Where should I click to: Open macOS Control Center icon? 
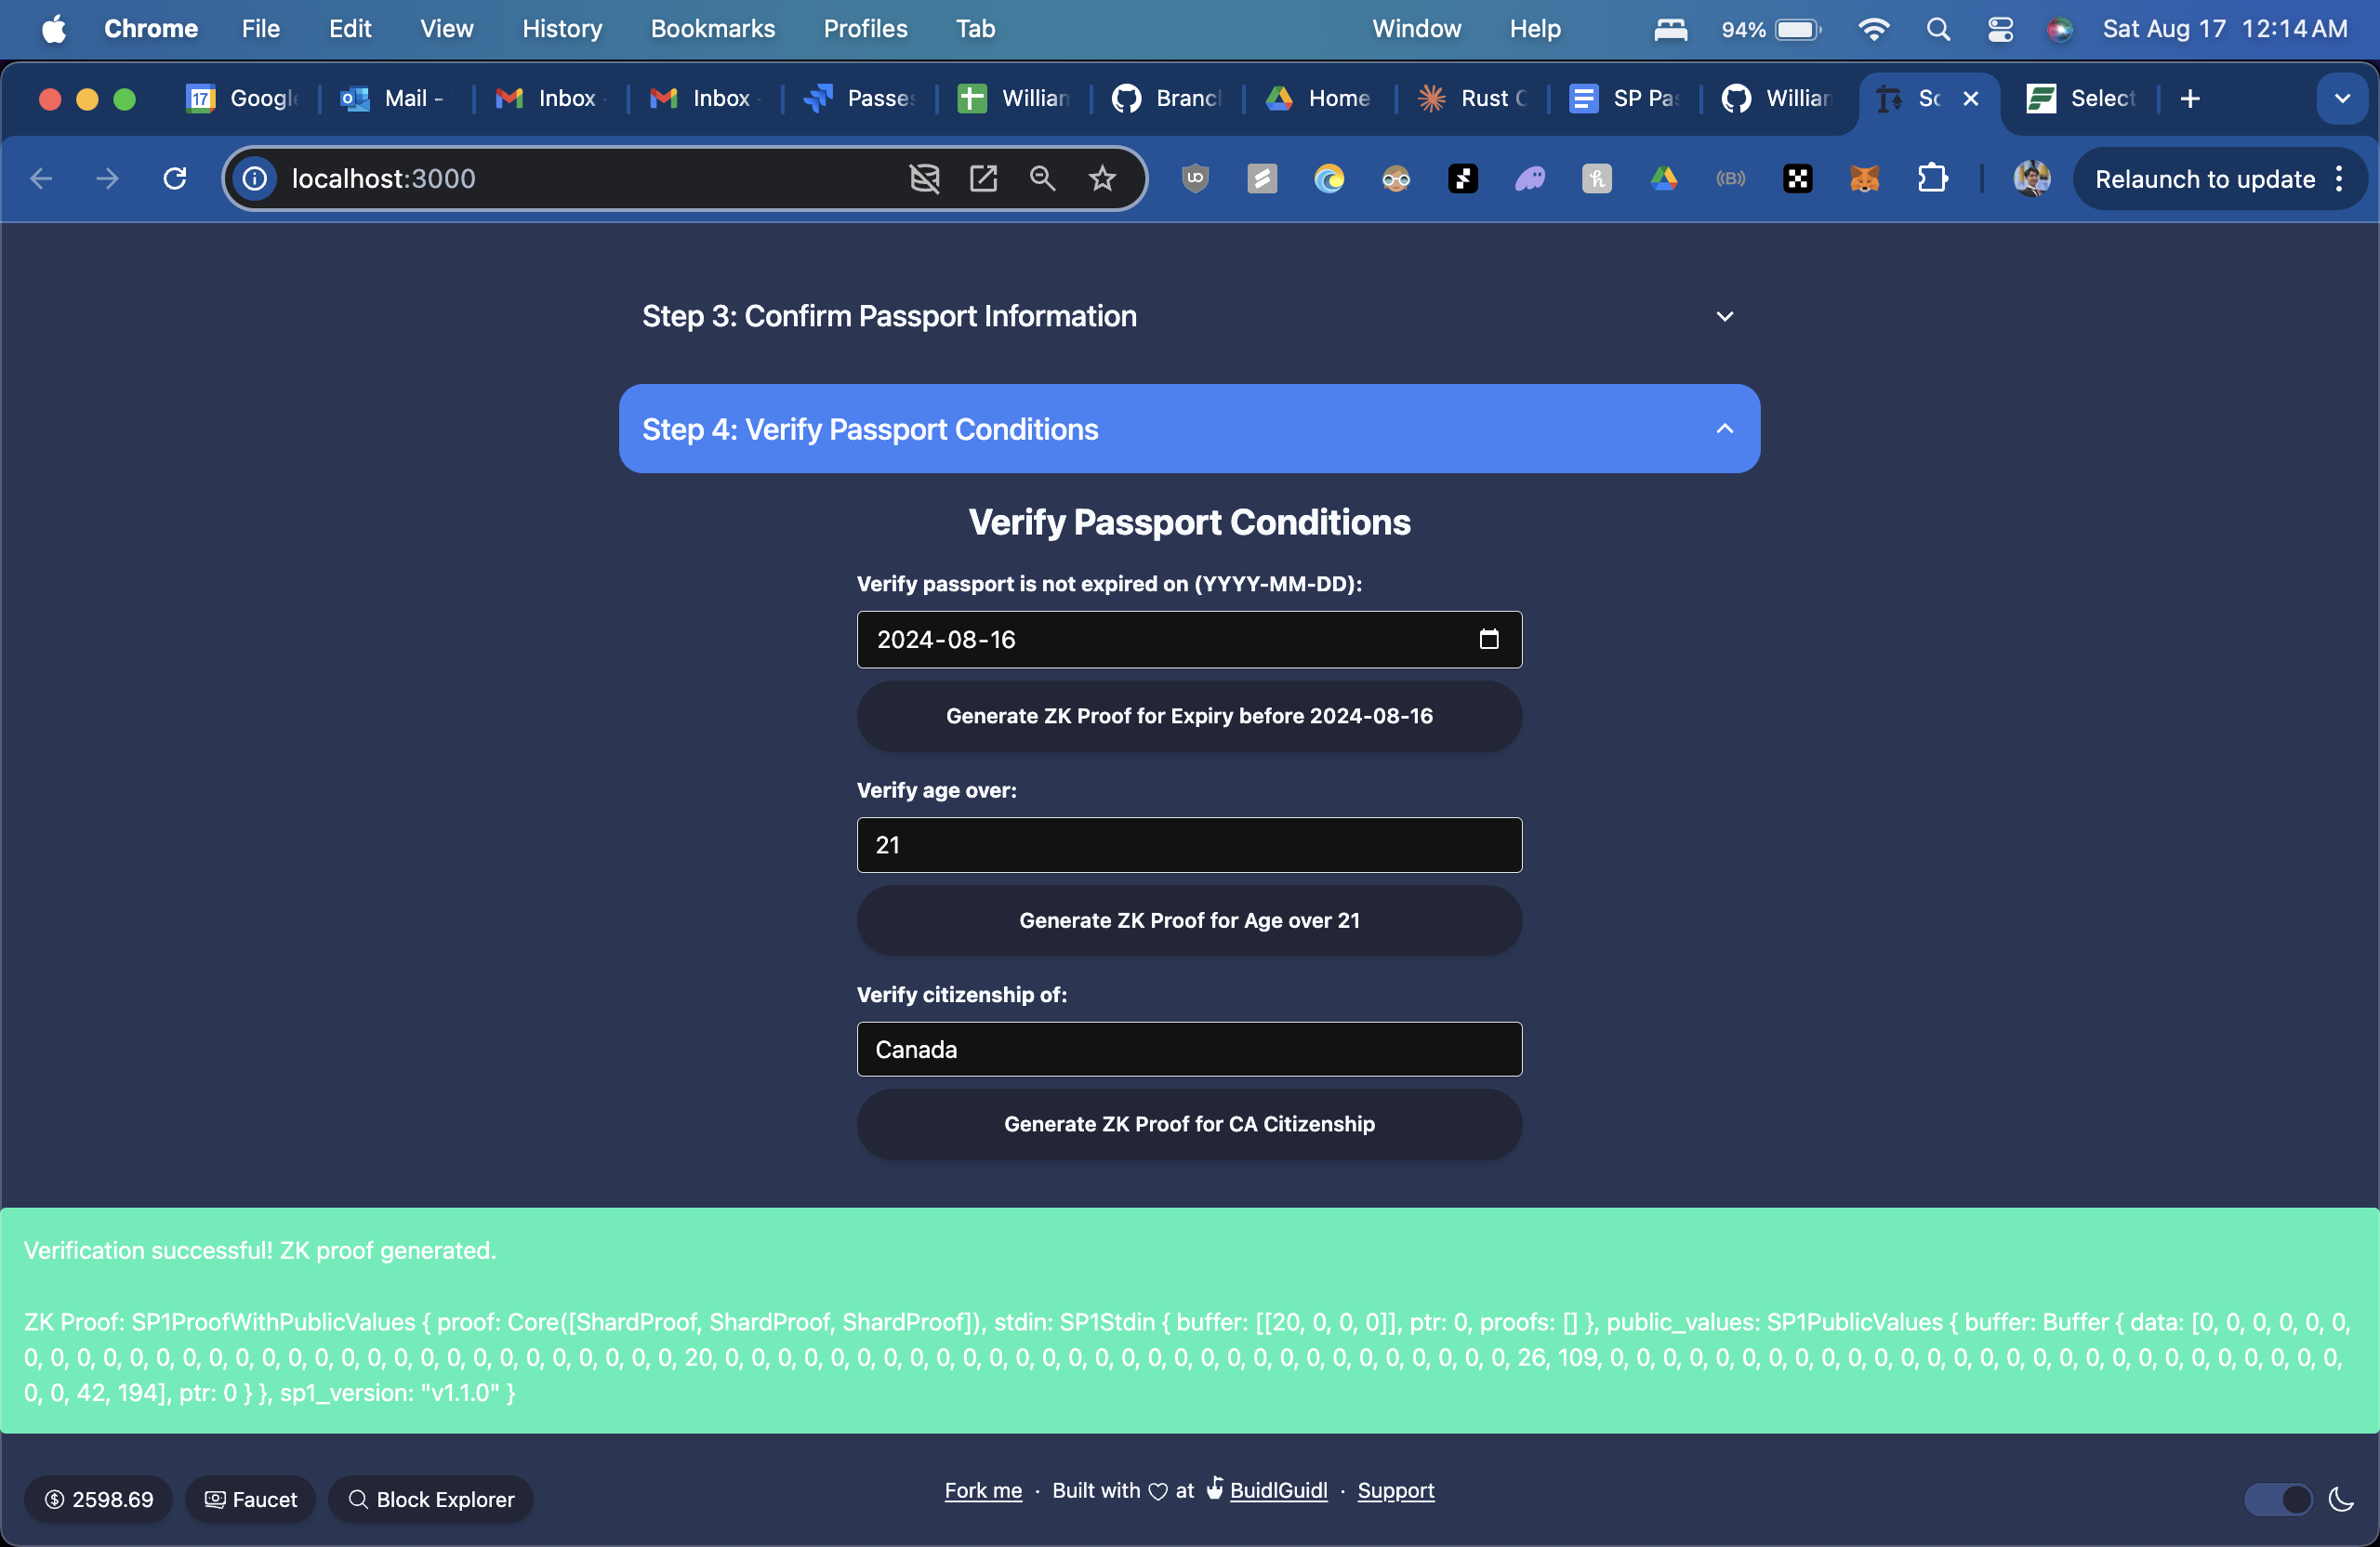2000,29
